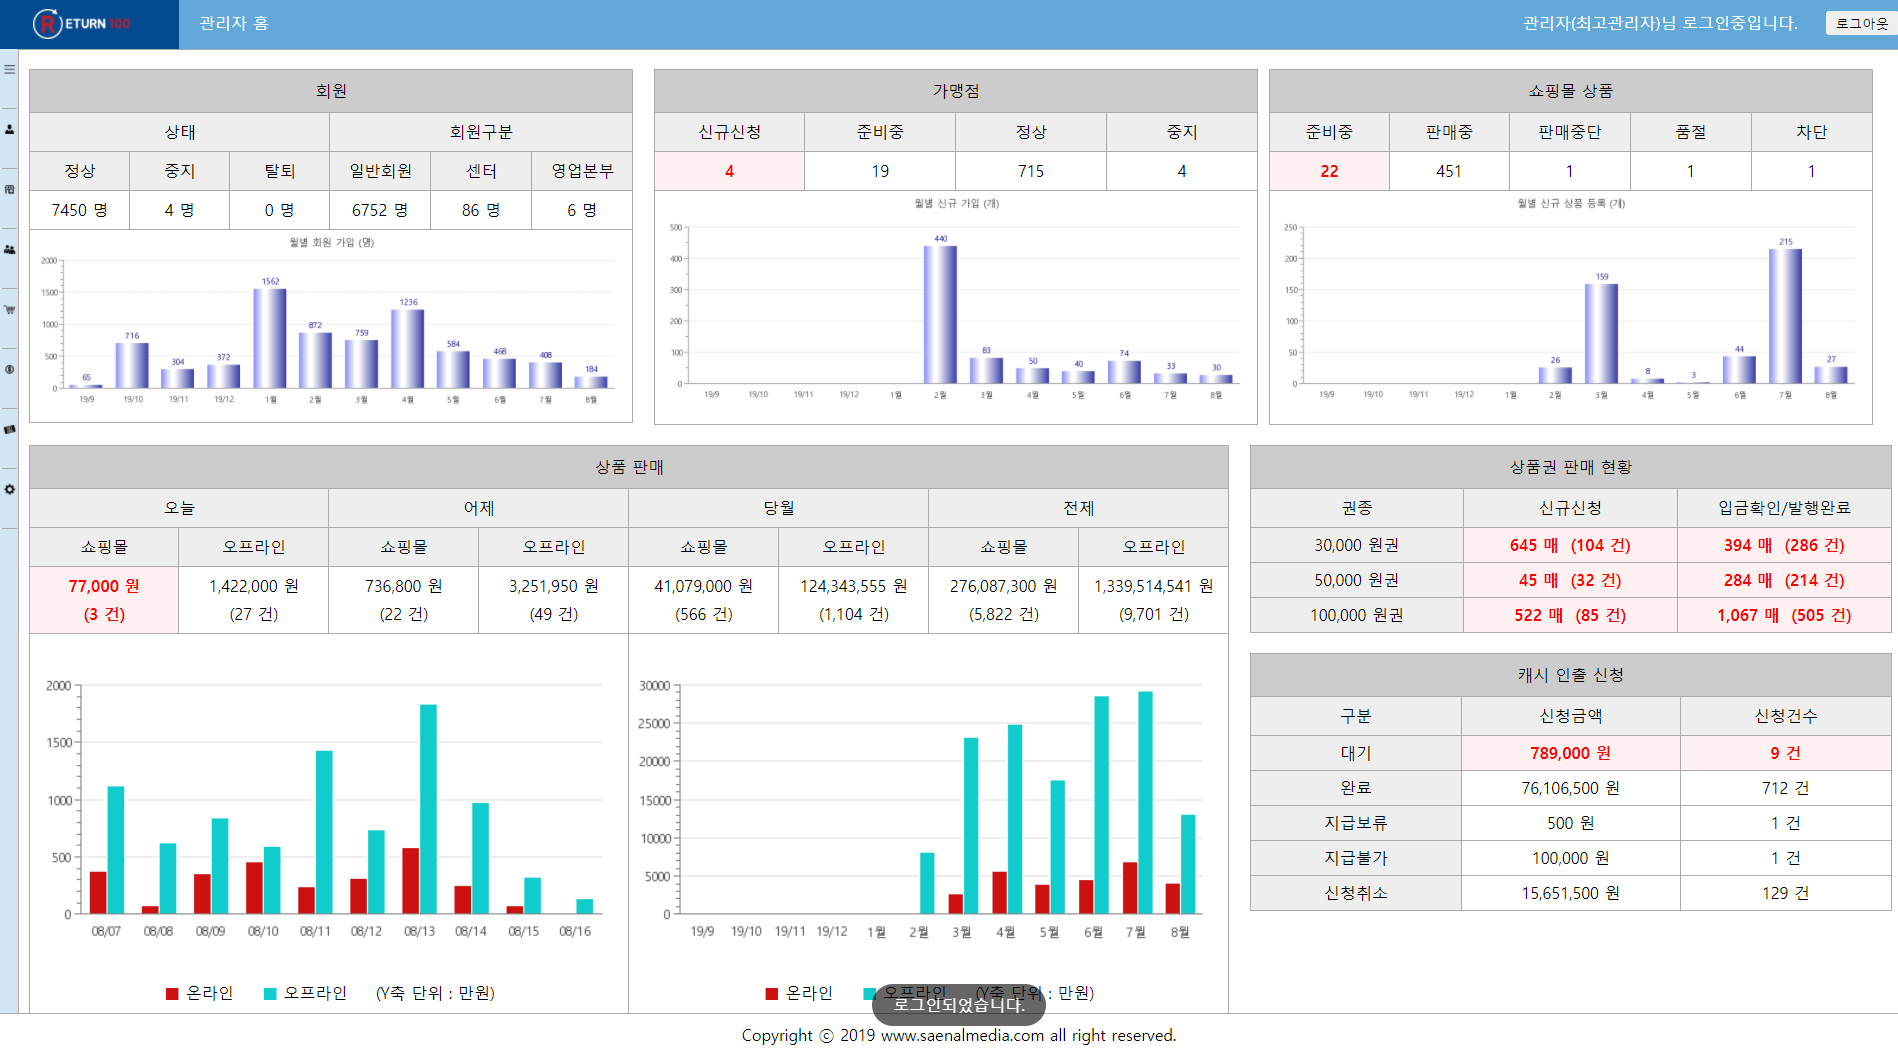
Task: Click the 대기 amount 789,000 원
Action: pos(1569,753)
